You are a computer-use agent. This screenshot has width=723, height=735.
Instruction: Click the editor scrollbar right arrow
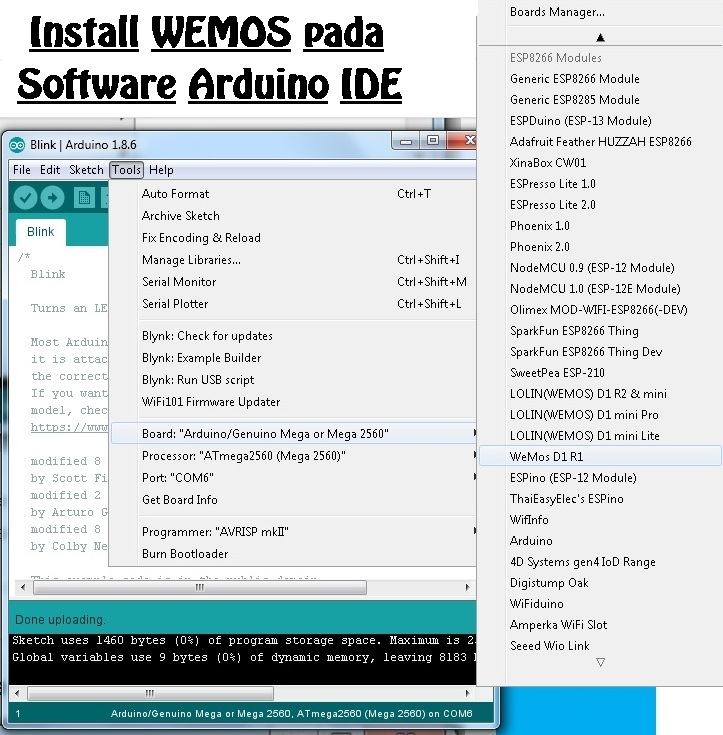[467, 587]
